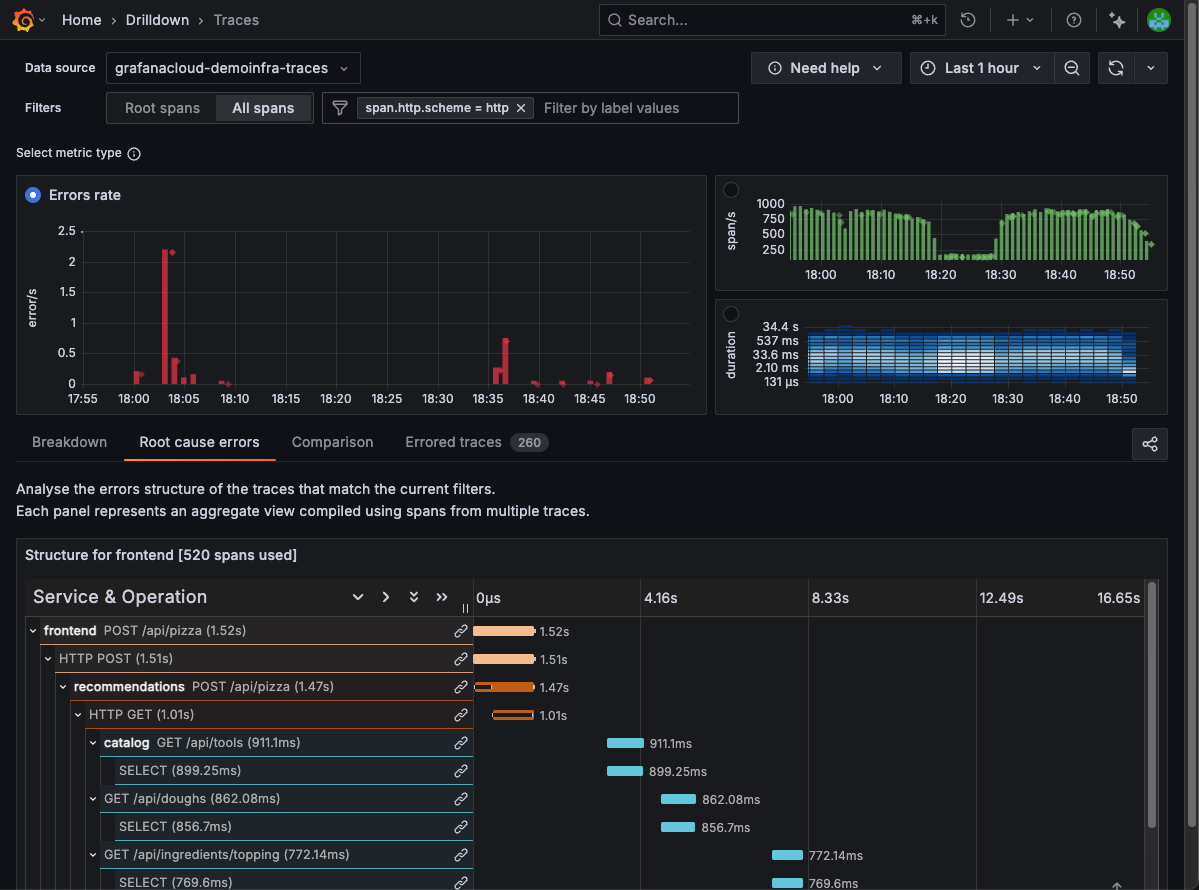Viewport: 1199px width, 890px height.
Task: Open the Last 1 hour time picker
Action: pyautogui.click(x=981, y=67)
